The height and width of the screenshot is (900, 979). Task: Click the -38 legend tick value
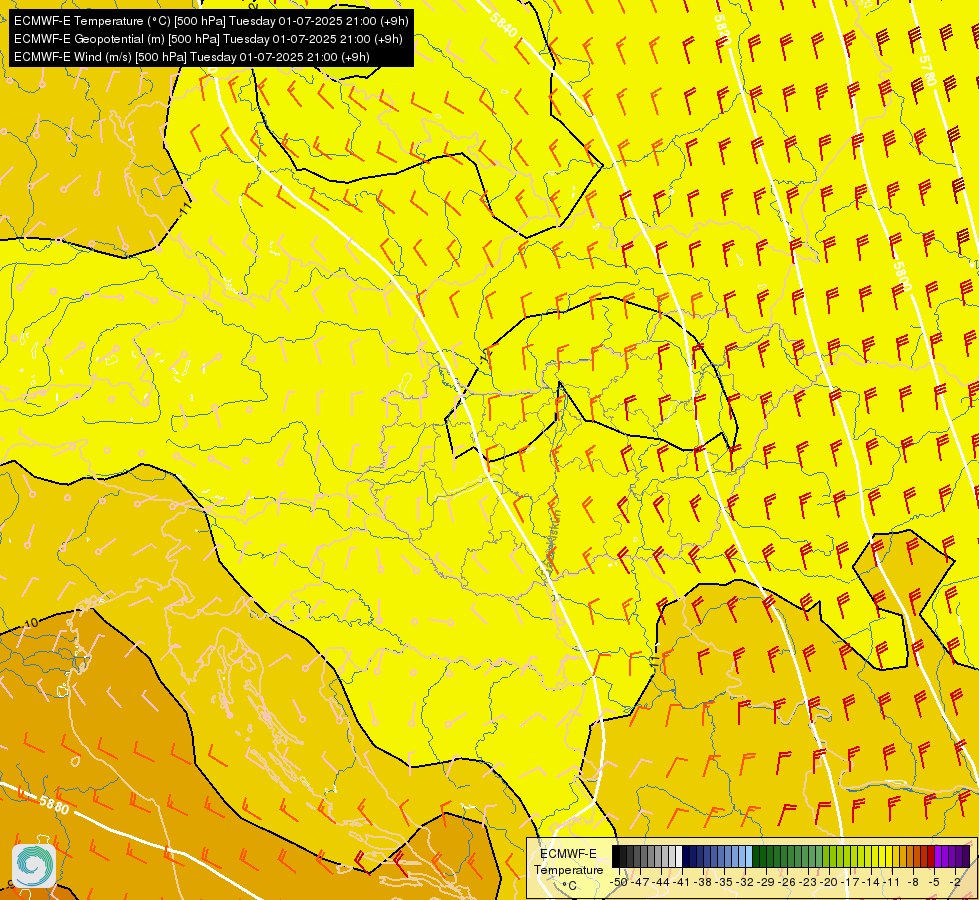click(703, 882)
